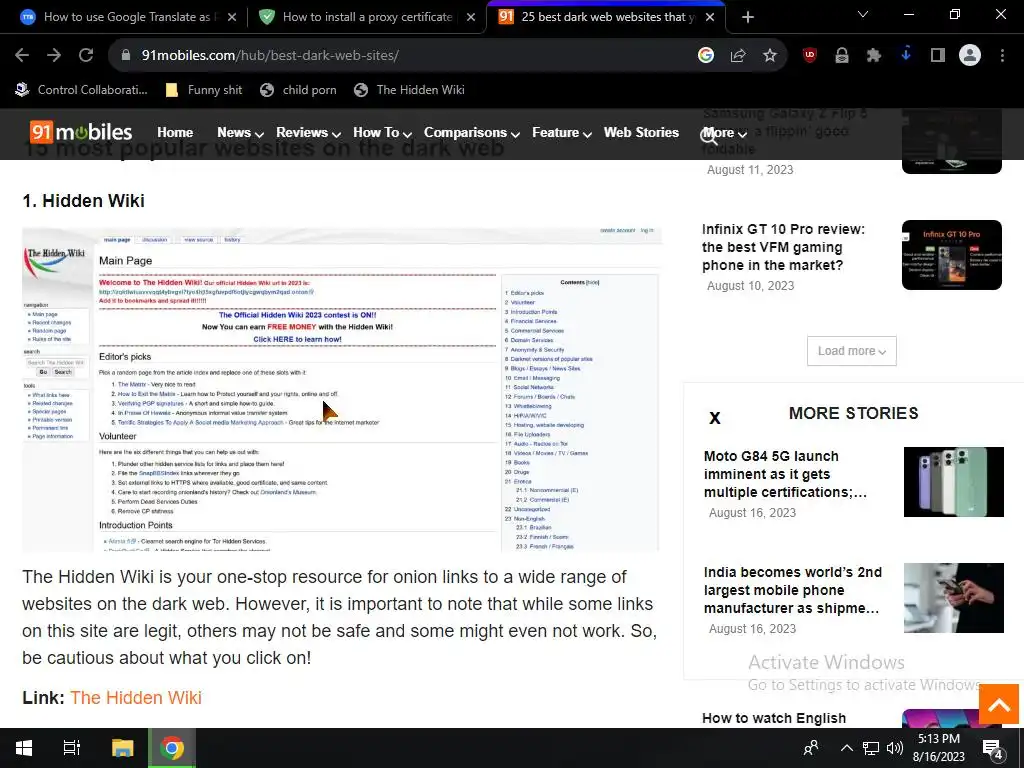
Task: Open the site search magnifier
Action: (x=708, y=136)
